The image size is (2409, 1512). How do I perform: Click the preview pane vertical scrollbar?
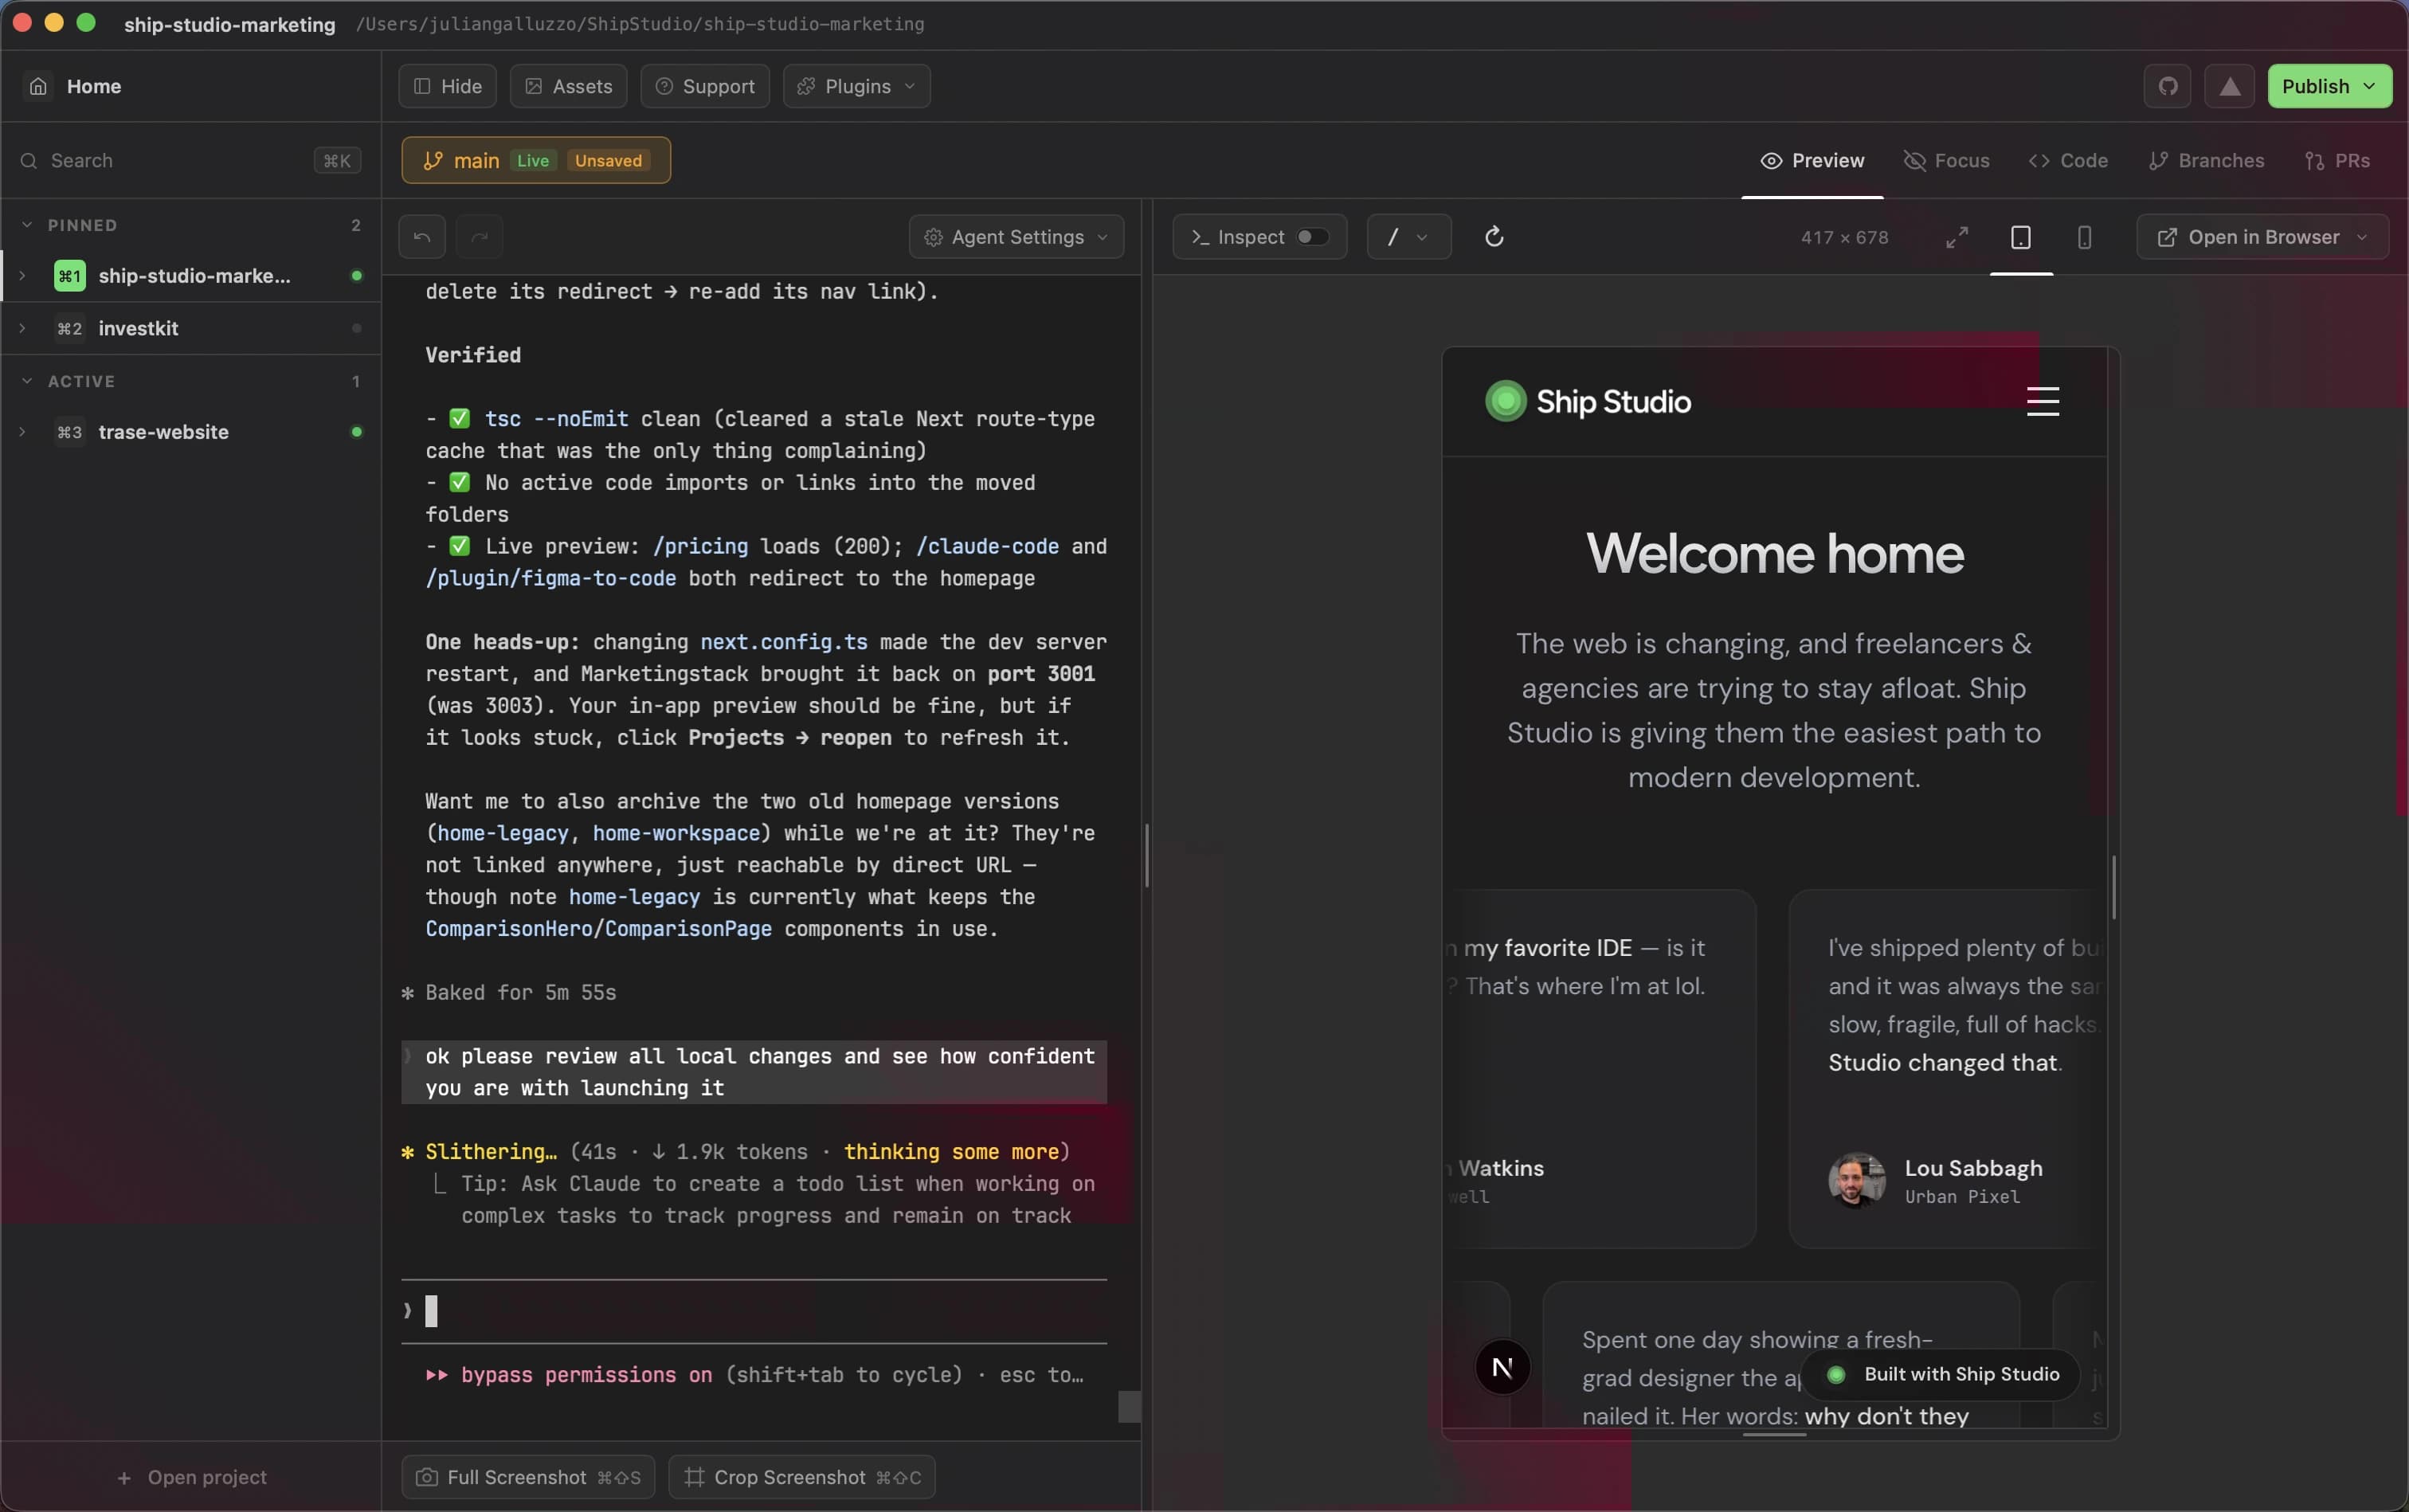pyautogui.click(x=2113, y=887)
